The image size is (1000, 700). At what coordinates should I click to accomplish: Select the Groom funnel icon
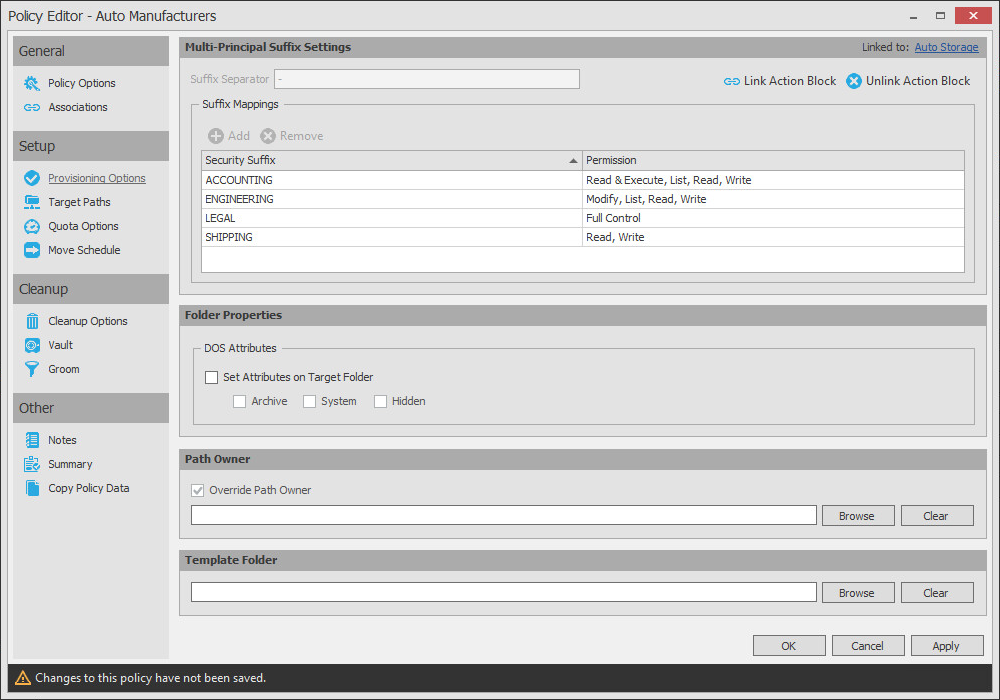pos(32,369)
